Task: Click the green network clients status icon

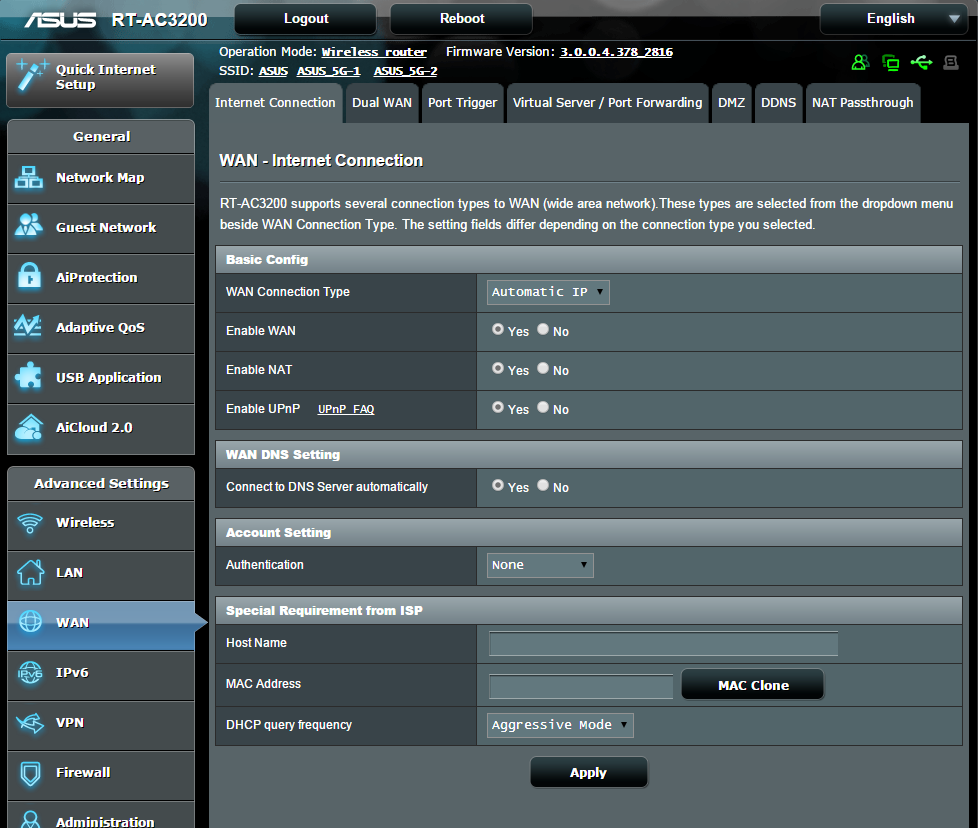Action: click(x=891, y=62)
